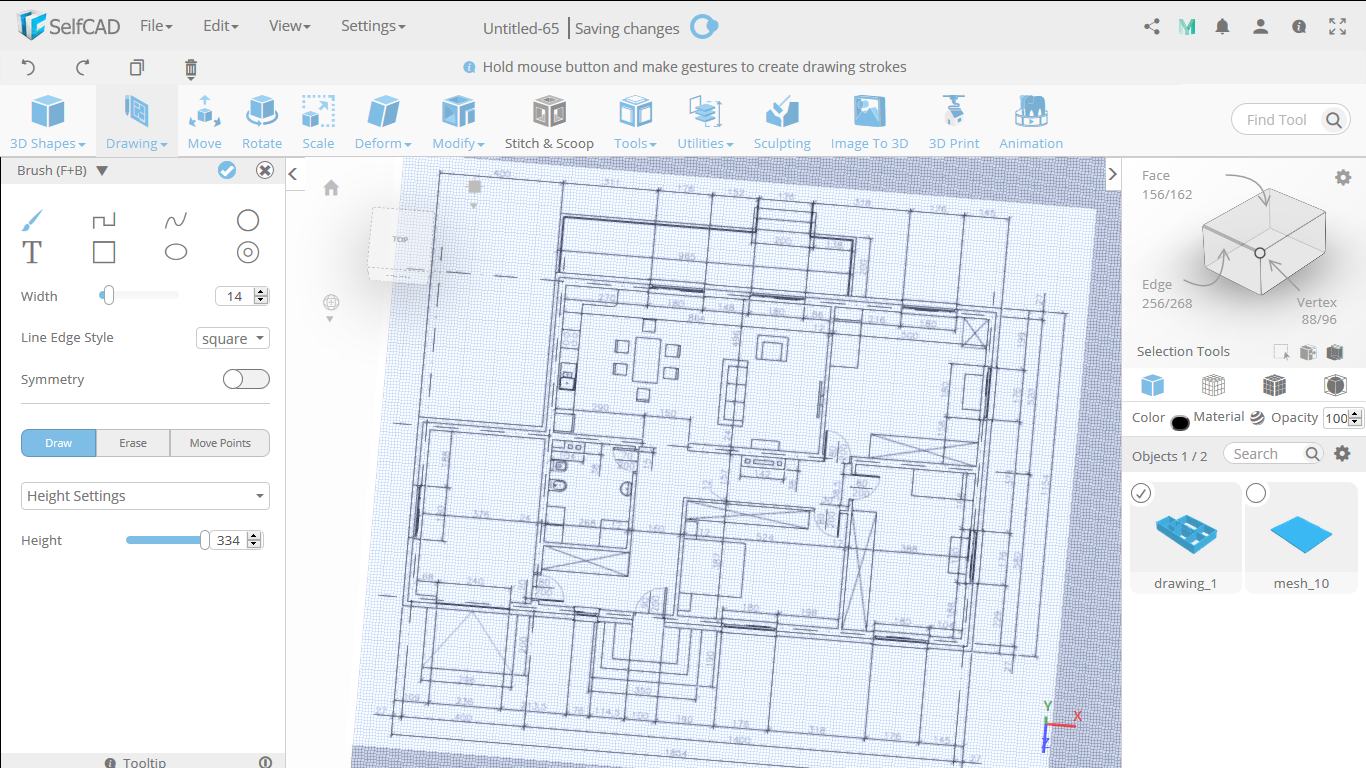The image size is (1366, 768).
Task: Select the freehand brush drawing tool
Action: (32, 220)
